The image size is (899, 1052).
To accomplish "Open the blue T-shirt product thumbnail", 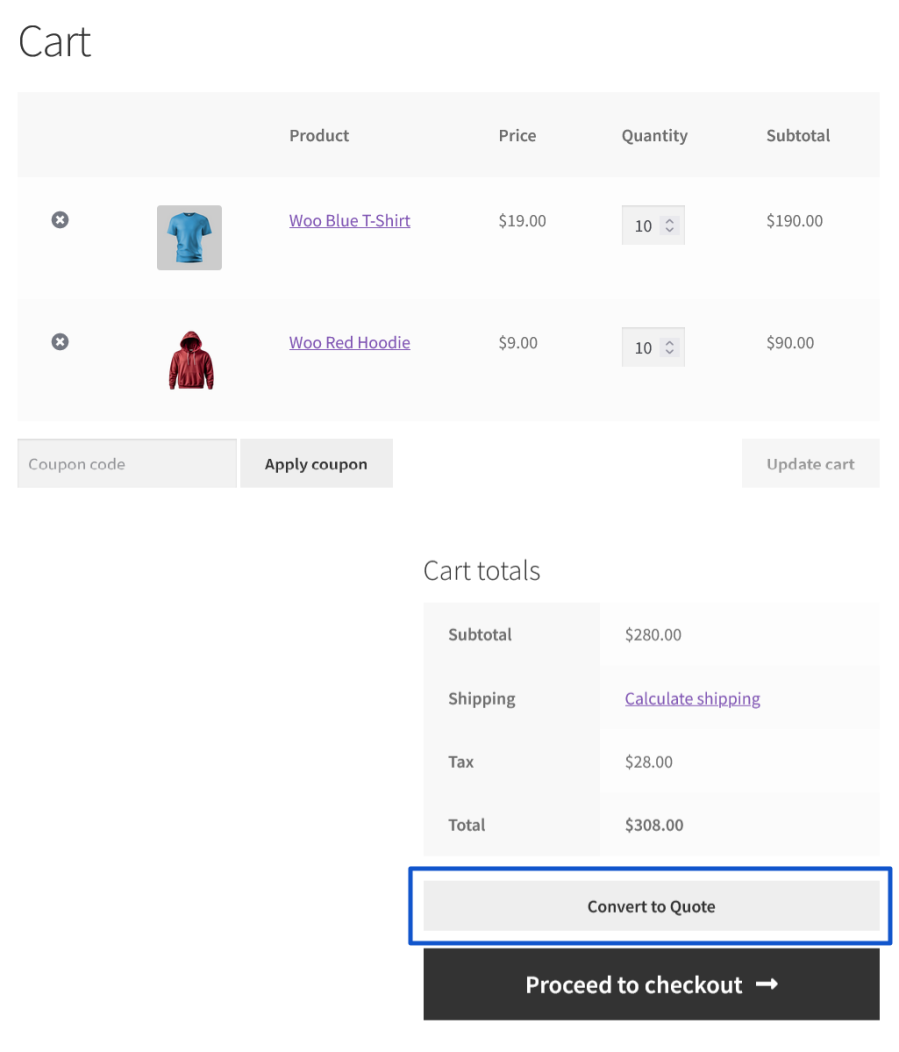I will 189,238.
